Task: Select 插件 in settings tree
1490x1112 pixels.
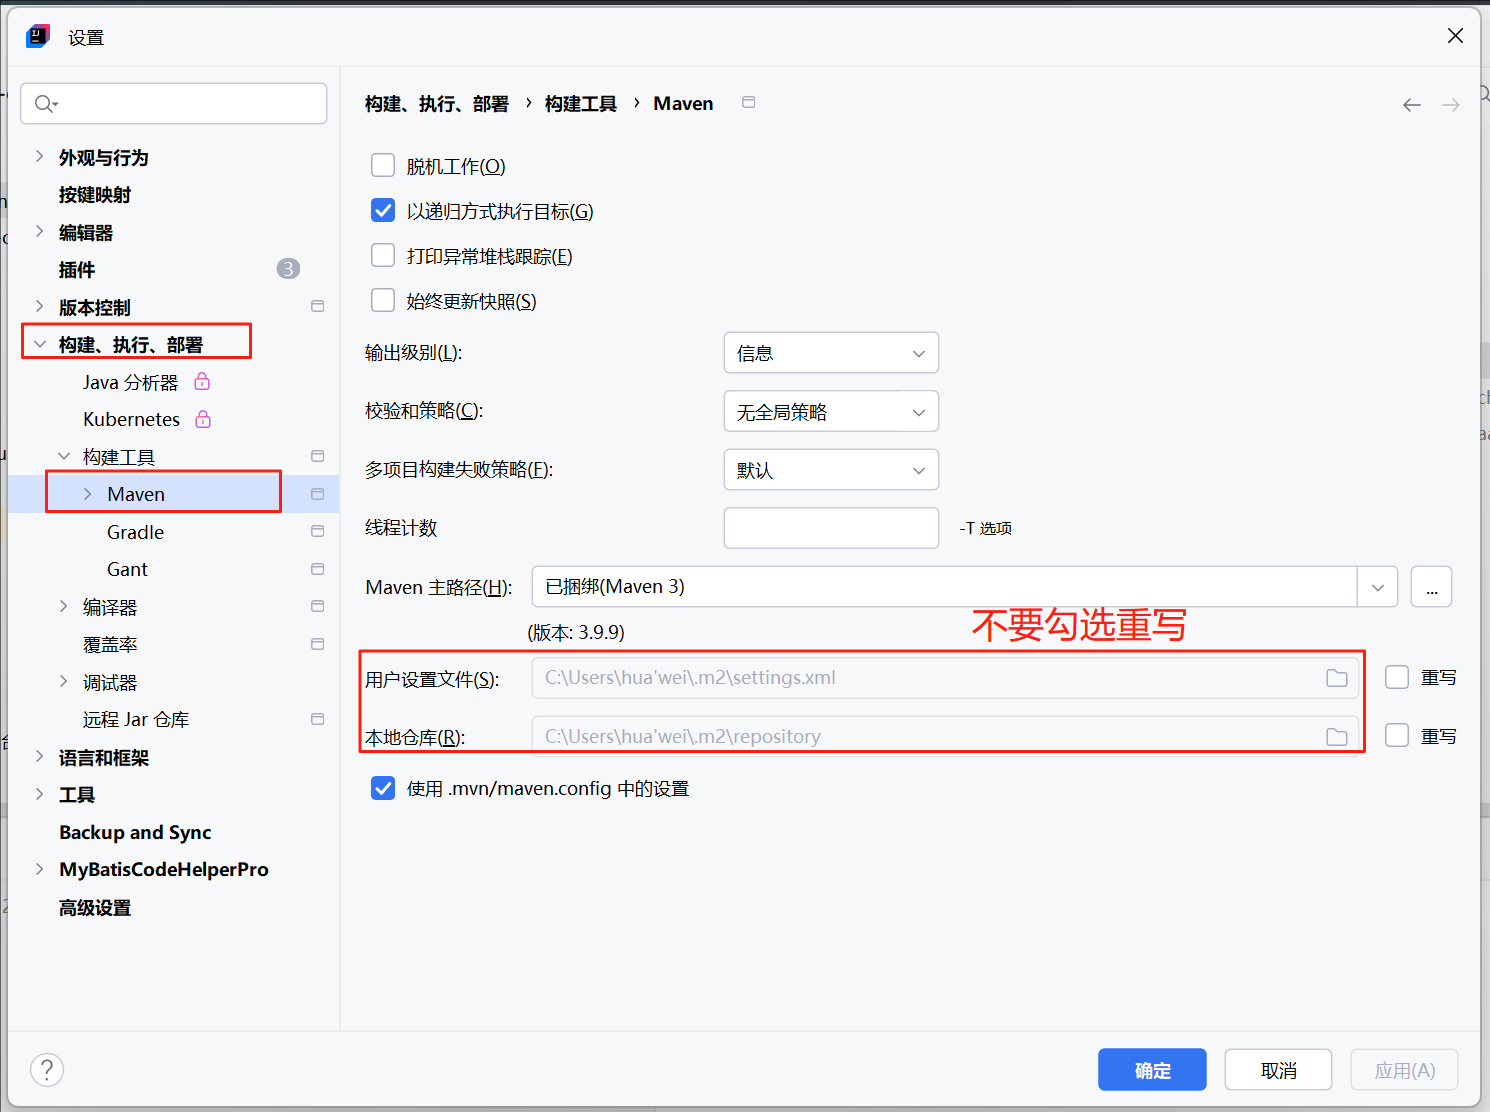Action: pos(77,270)
